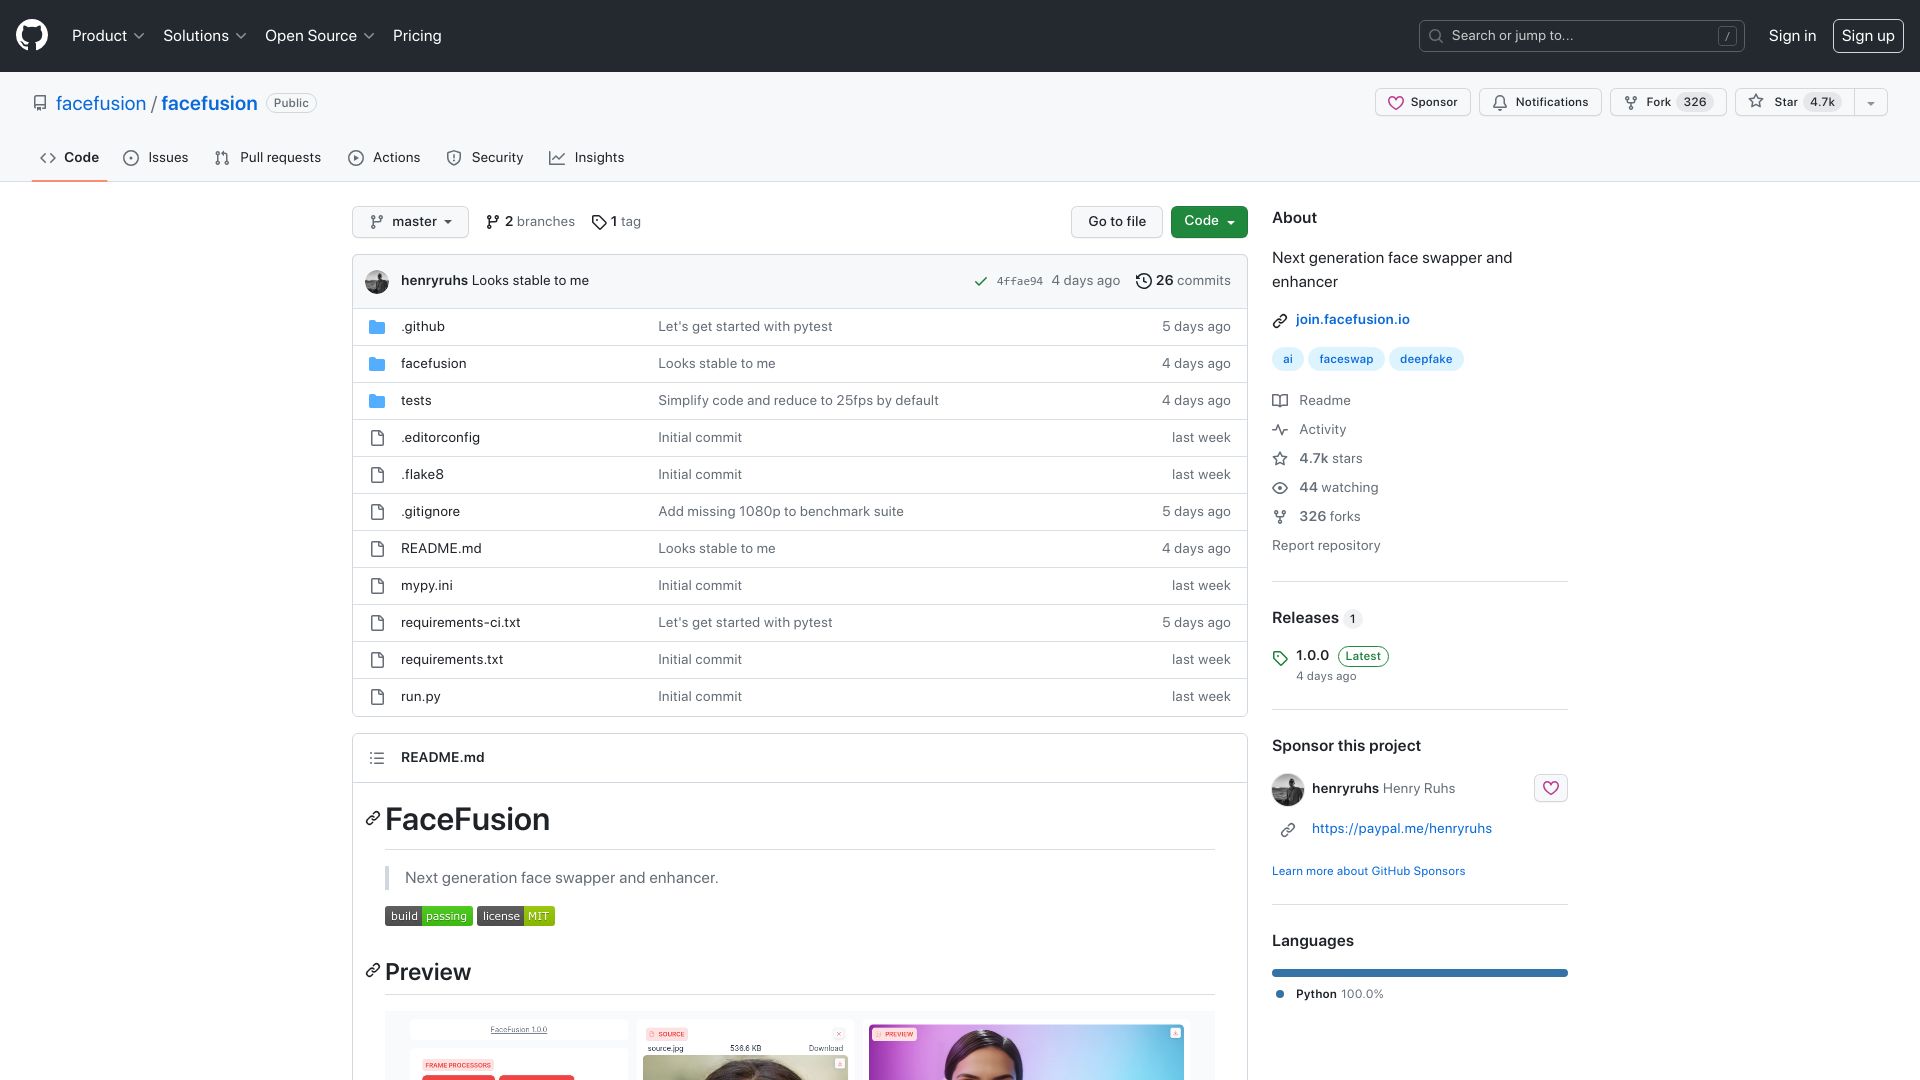The width and height of the screenshot is (1920, 1080).
Task: Click the Sign in link
Action: pos(1792,36)
